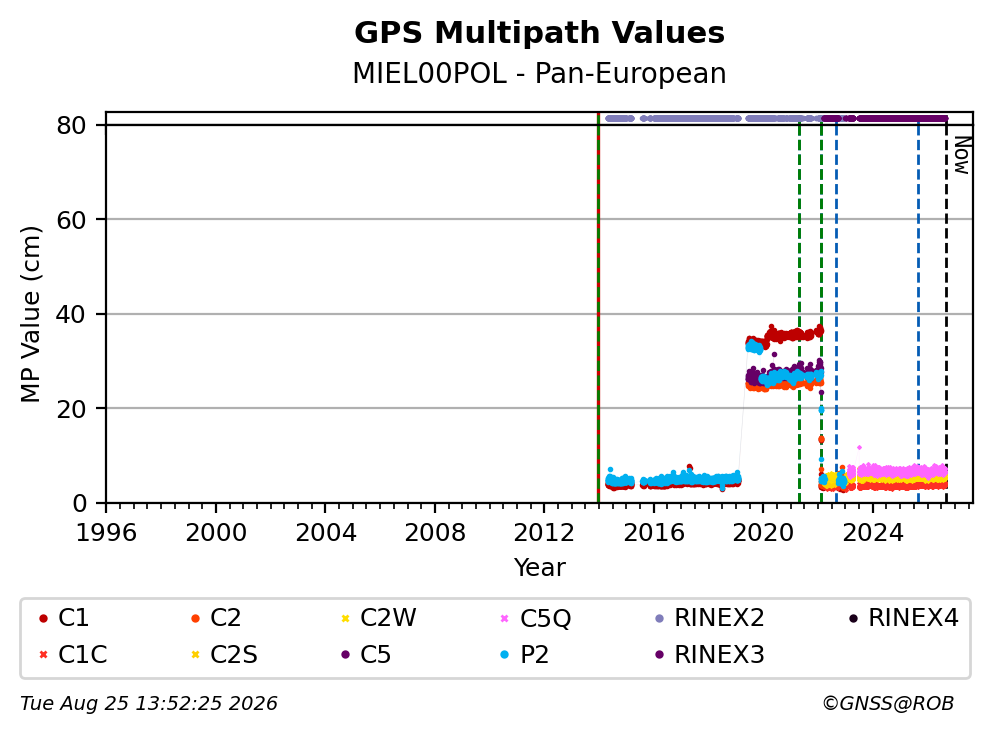Click the timestamp text at bottom left
This screenshot has height=734, width=992.
[x=149, y=704]
